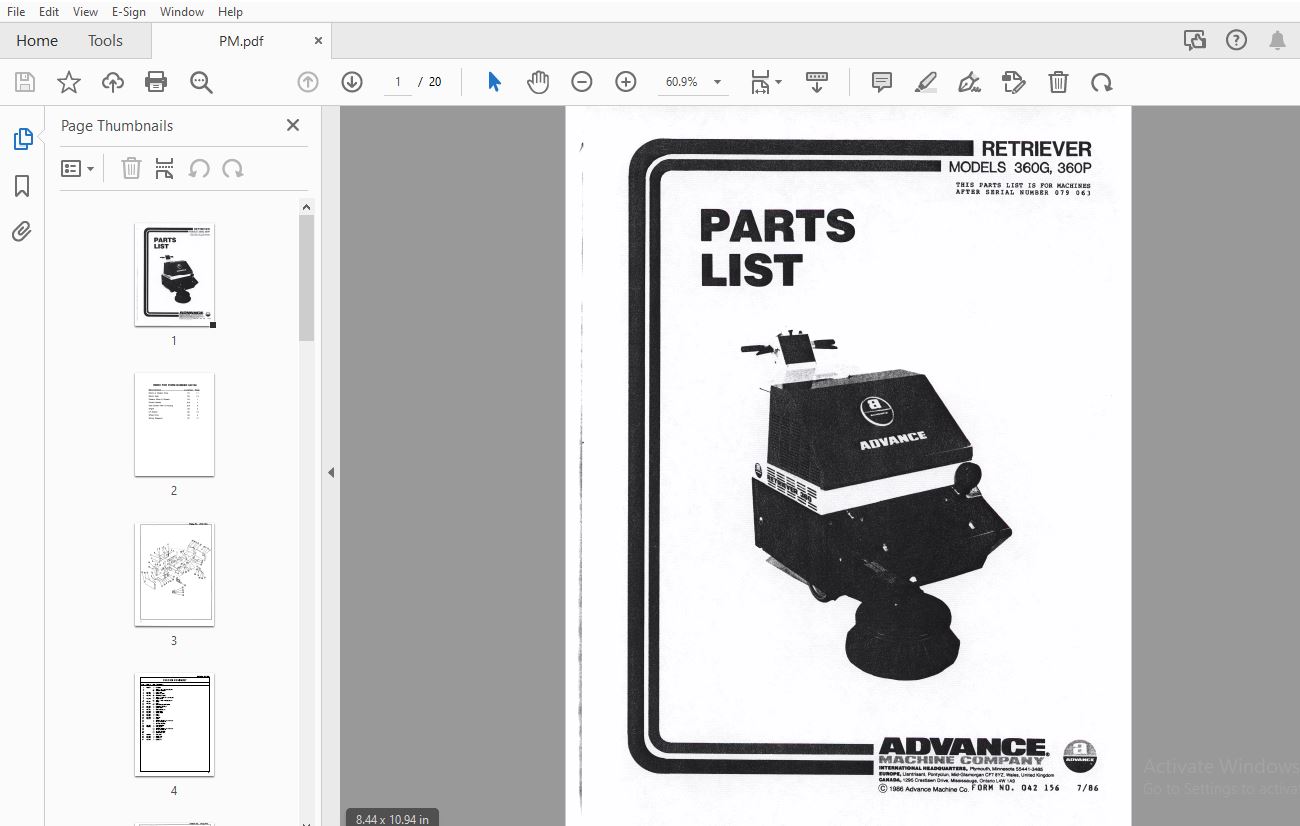
Task: Click the read mode keyboard icon
Action: [817, 82]
